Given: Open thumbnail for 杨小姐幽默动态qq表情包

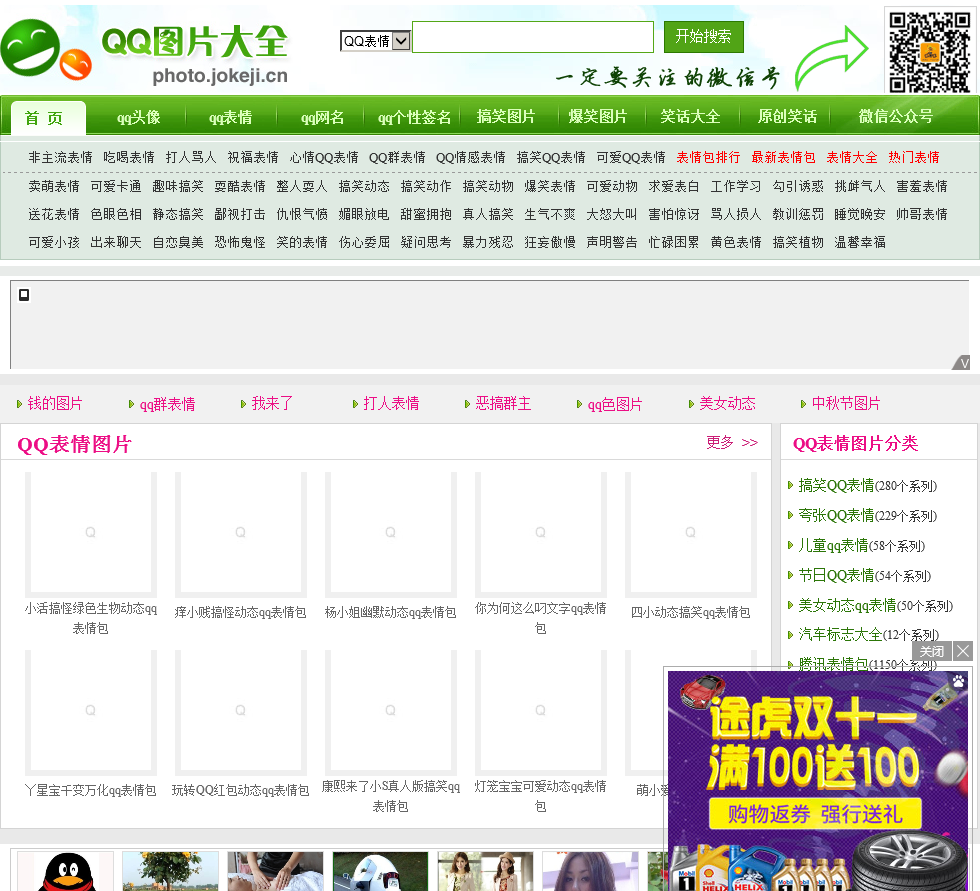Looking at the screenshot, I should [391, 533].
